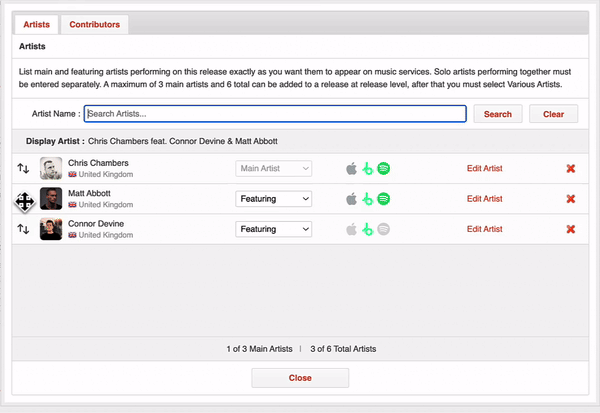Click Beatport icon for Matt Abbott

pyautogui.click(x=367, y=199)
